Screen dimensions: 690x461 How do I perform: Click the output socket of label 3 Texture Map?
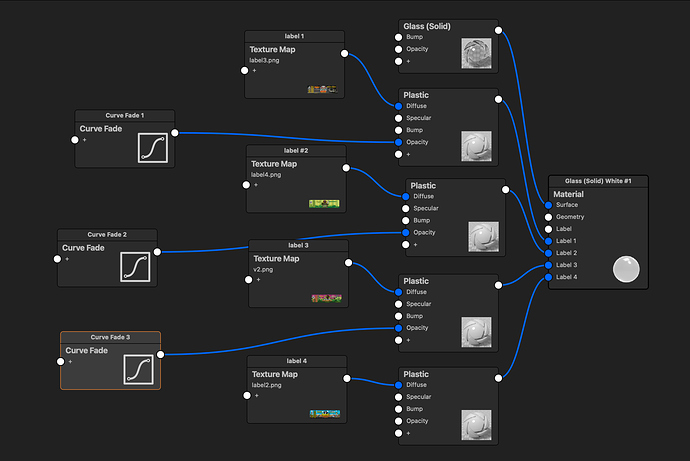click(x=349, y=263)
